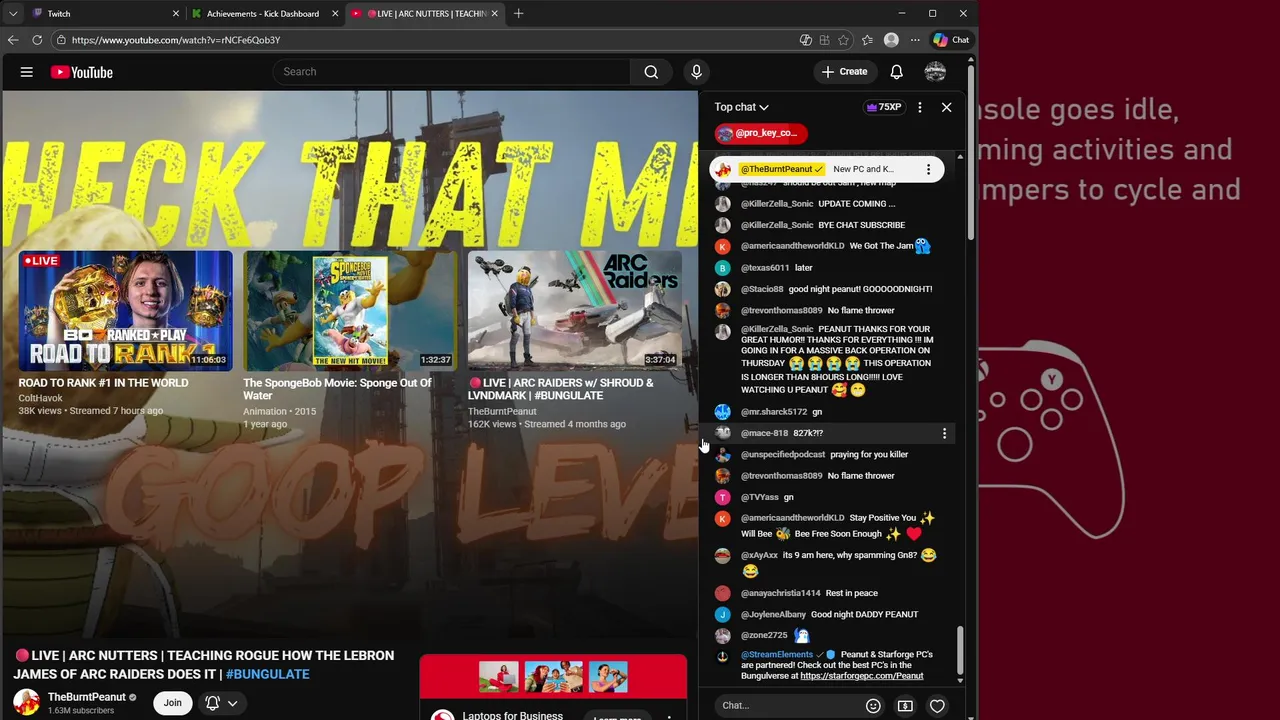The image size is (1280, 720).
Task: Open 'The SpongeBob Movie: Sponge Out Of Water' title
Action: coord(337,390)
